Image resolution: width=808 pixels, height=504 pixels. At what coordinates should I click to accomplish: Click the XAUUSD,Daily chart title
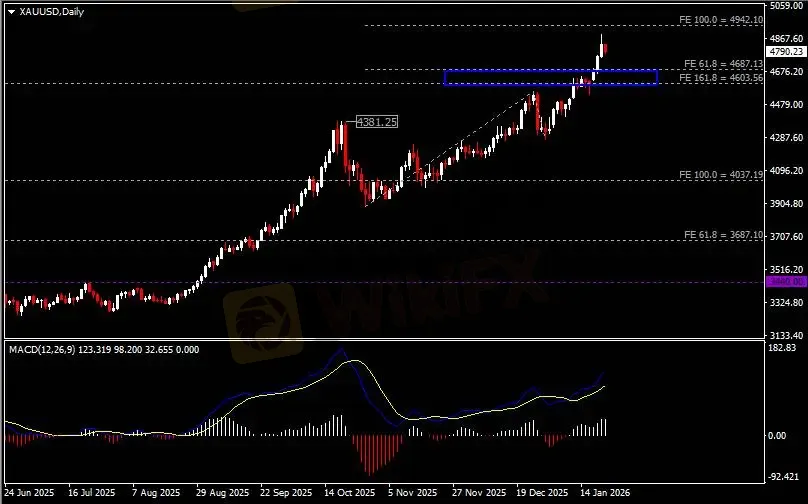pyautogui.click(x=52, y=11)
